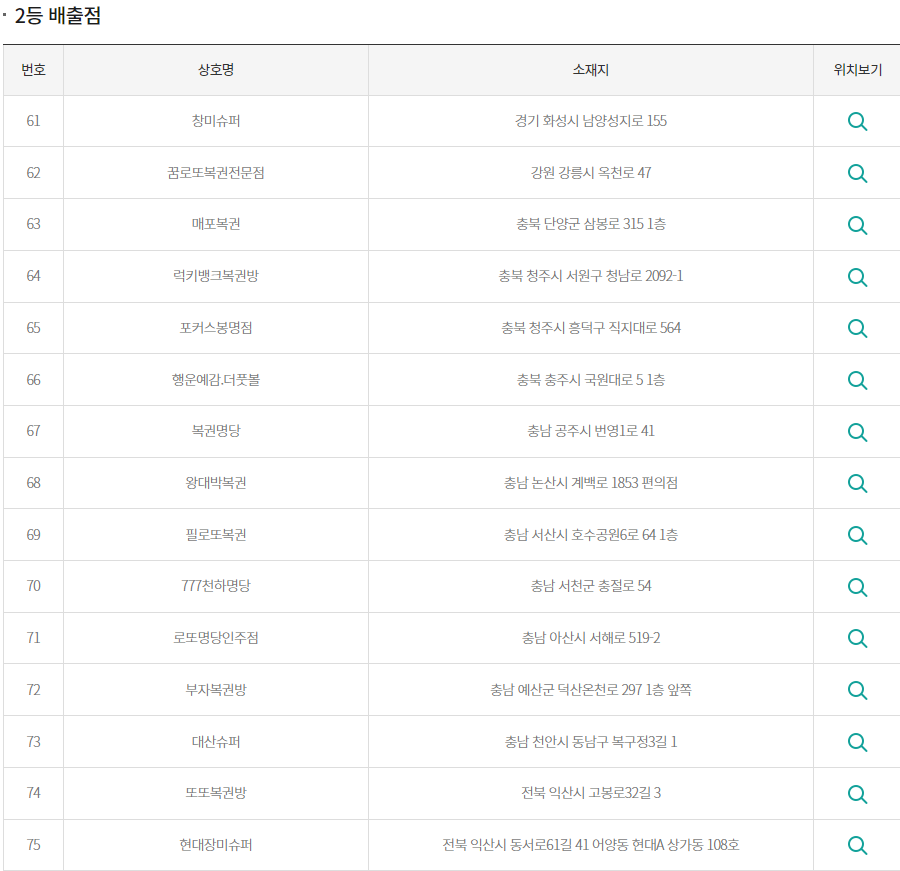Select store name 매포복권
Viewport: 900px width, 871px height.
(216, 224)
